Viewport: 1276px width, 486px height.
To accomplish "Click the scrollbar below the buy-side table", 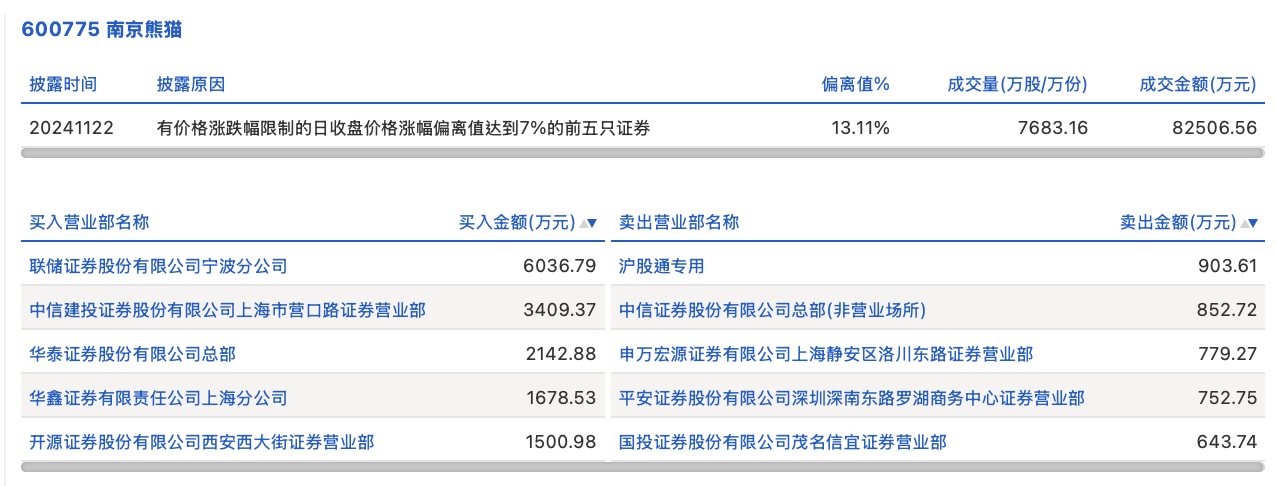I will [x=313, y=466].
